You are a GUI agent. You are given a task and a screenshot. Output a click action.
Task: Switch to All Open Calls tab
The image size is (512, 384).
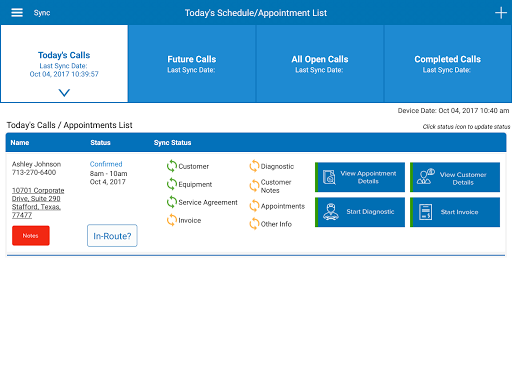click(x=320, y=64)
